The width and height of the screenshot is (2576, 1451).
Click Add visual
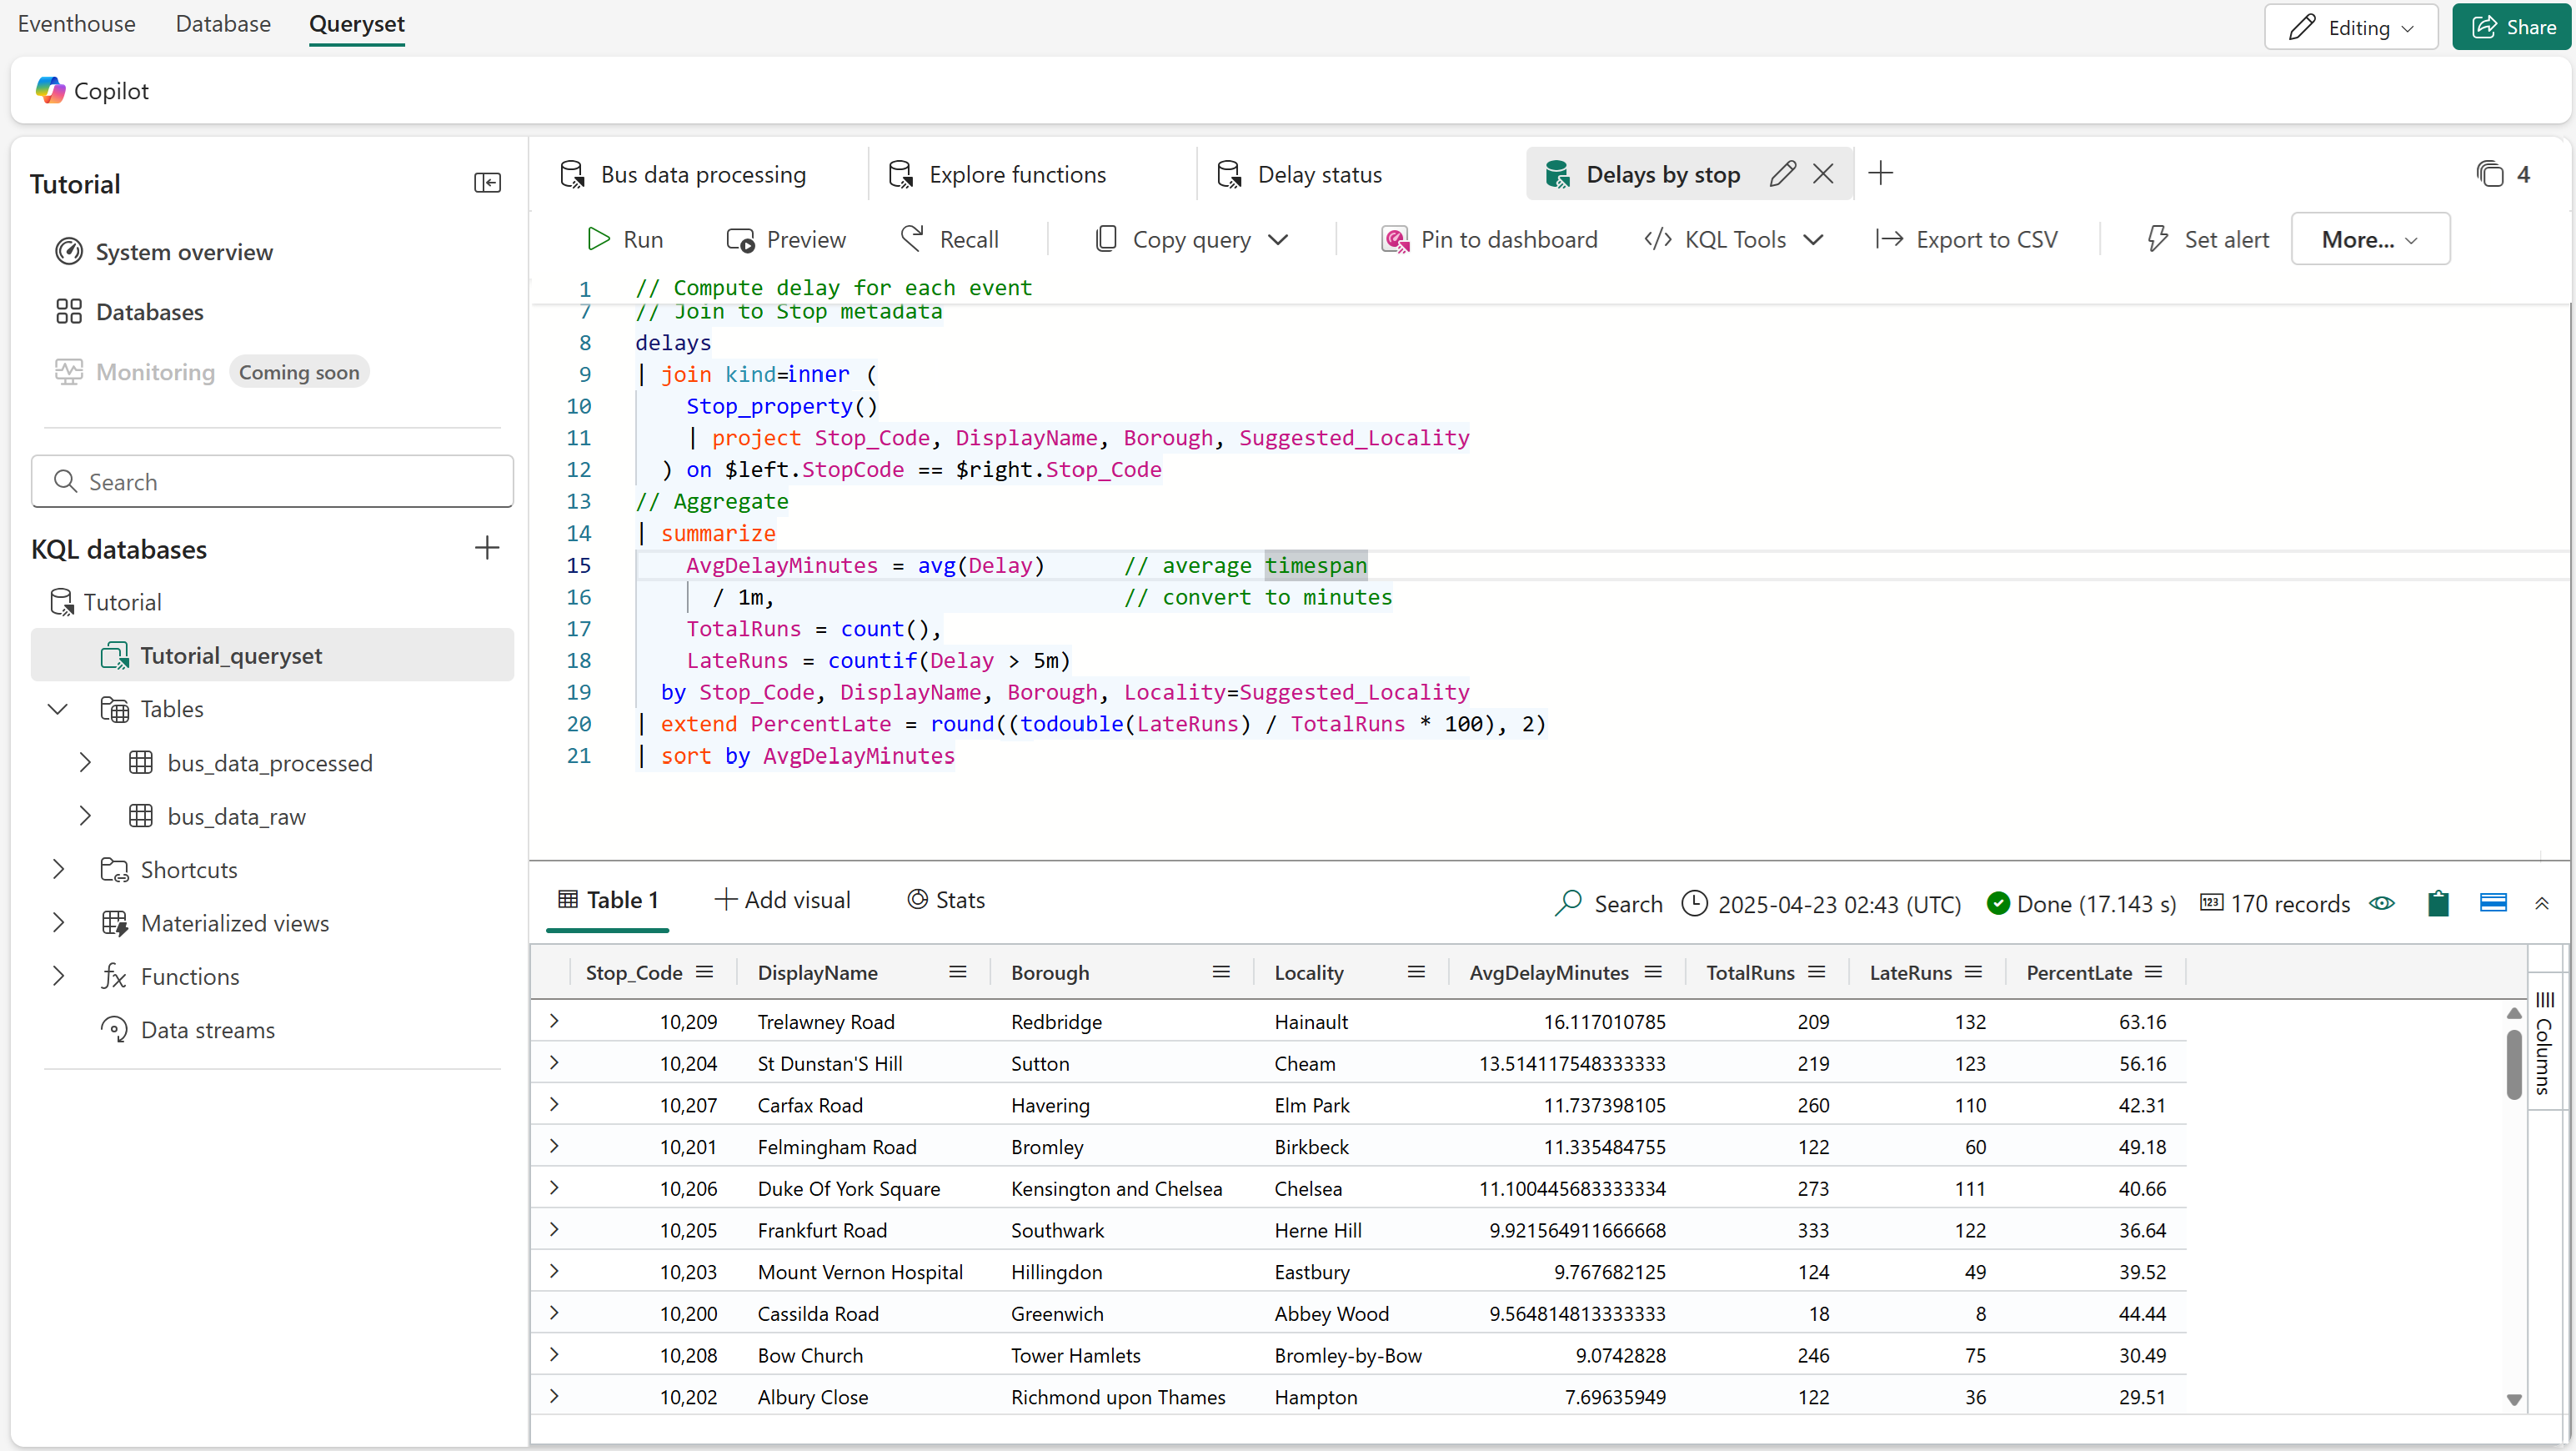coord(783,900)
